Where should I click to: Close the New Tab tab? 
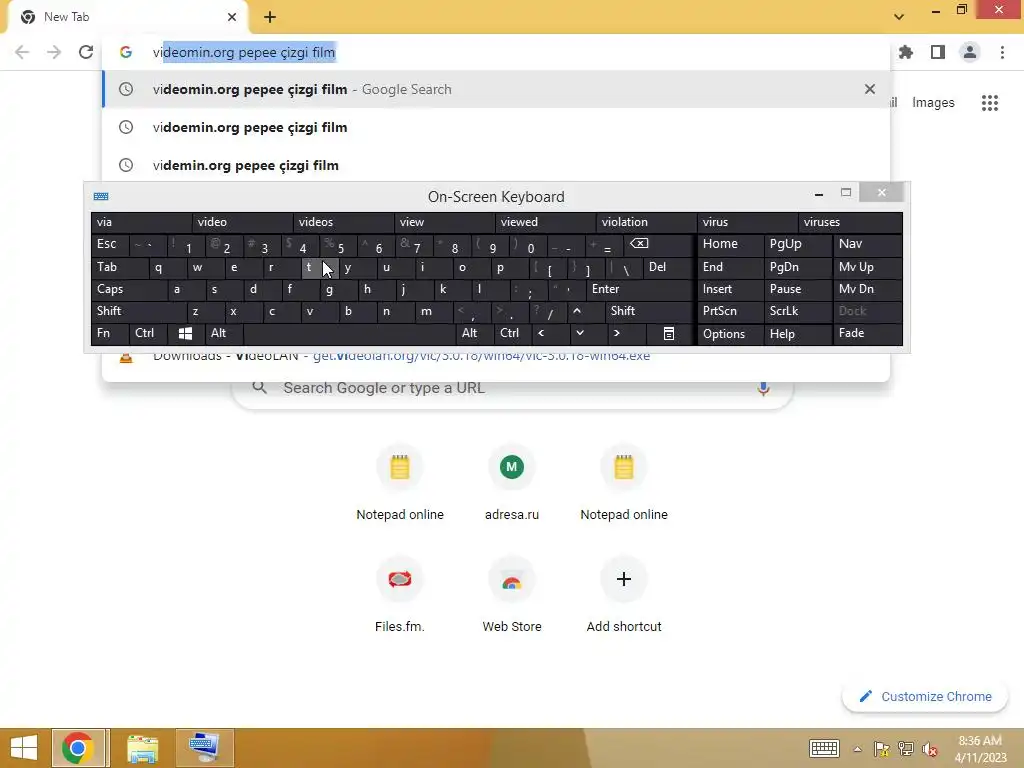pos(232,17)
